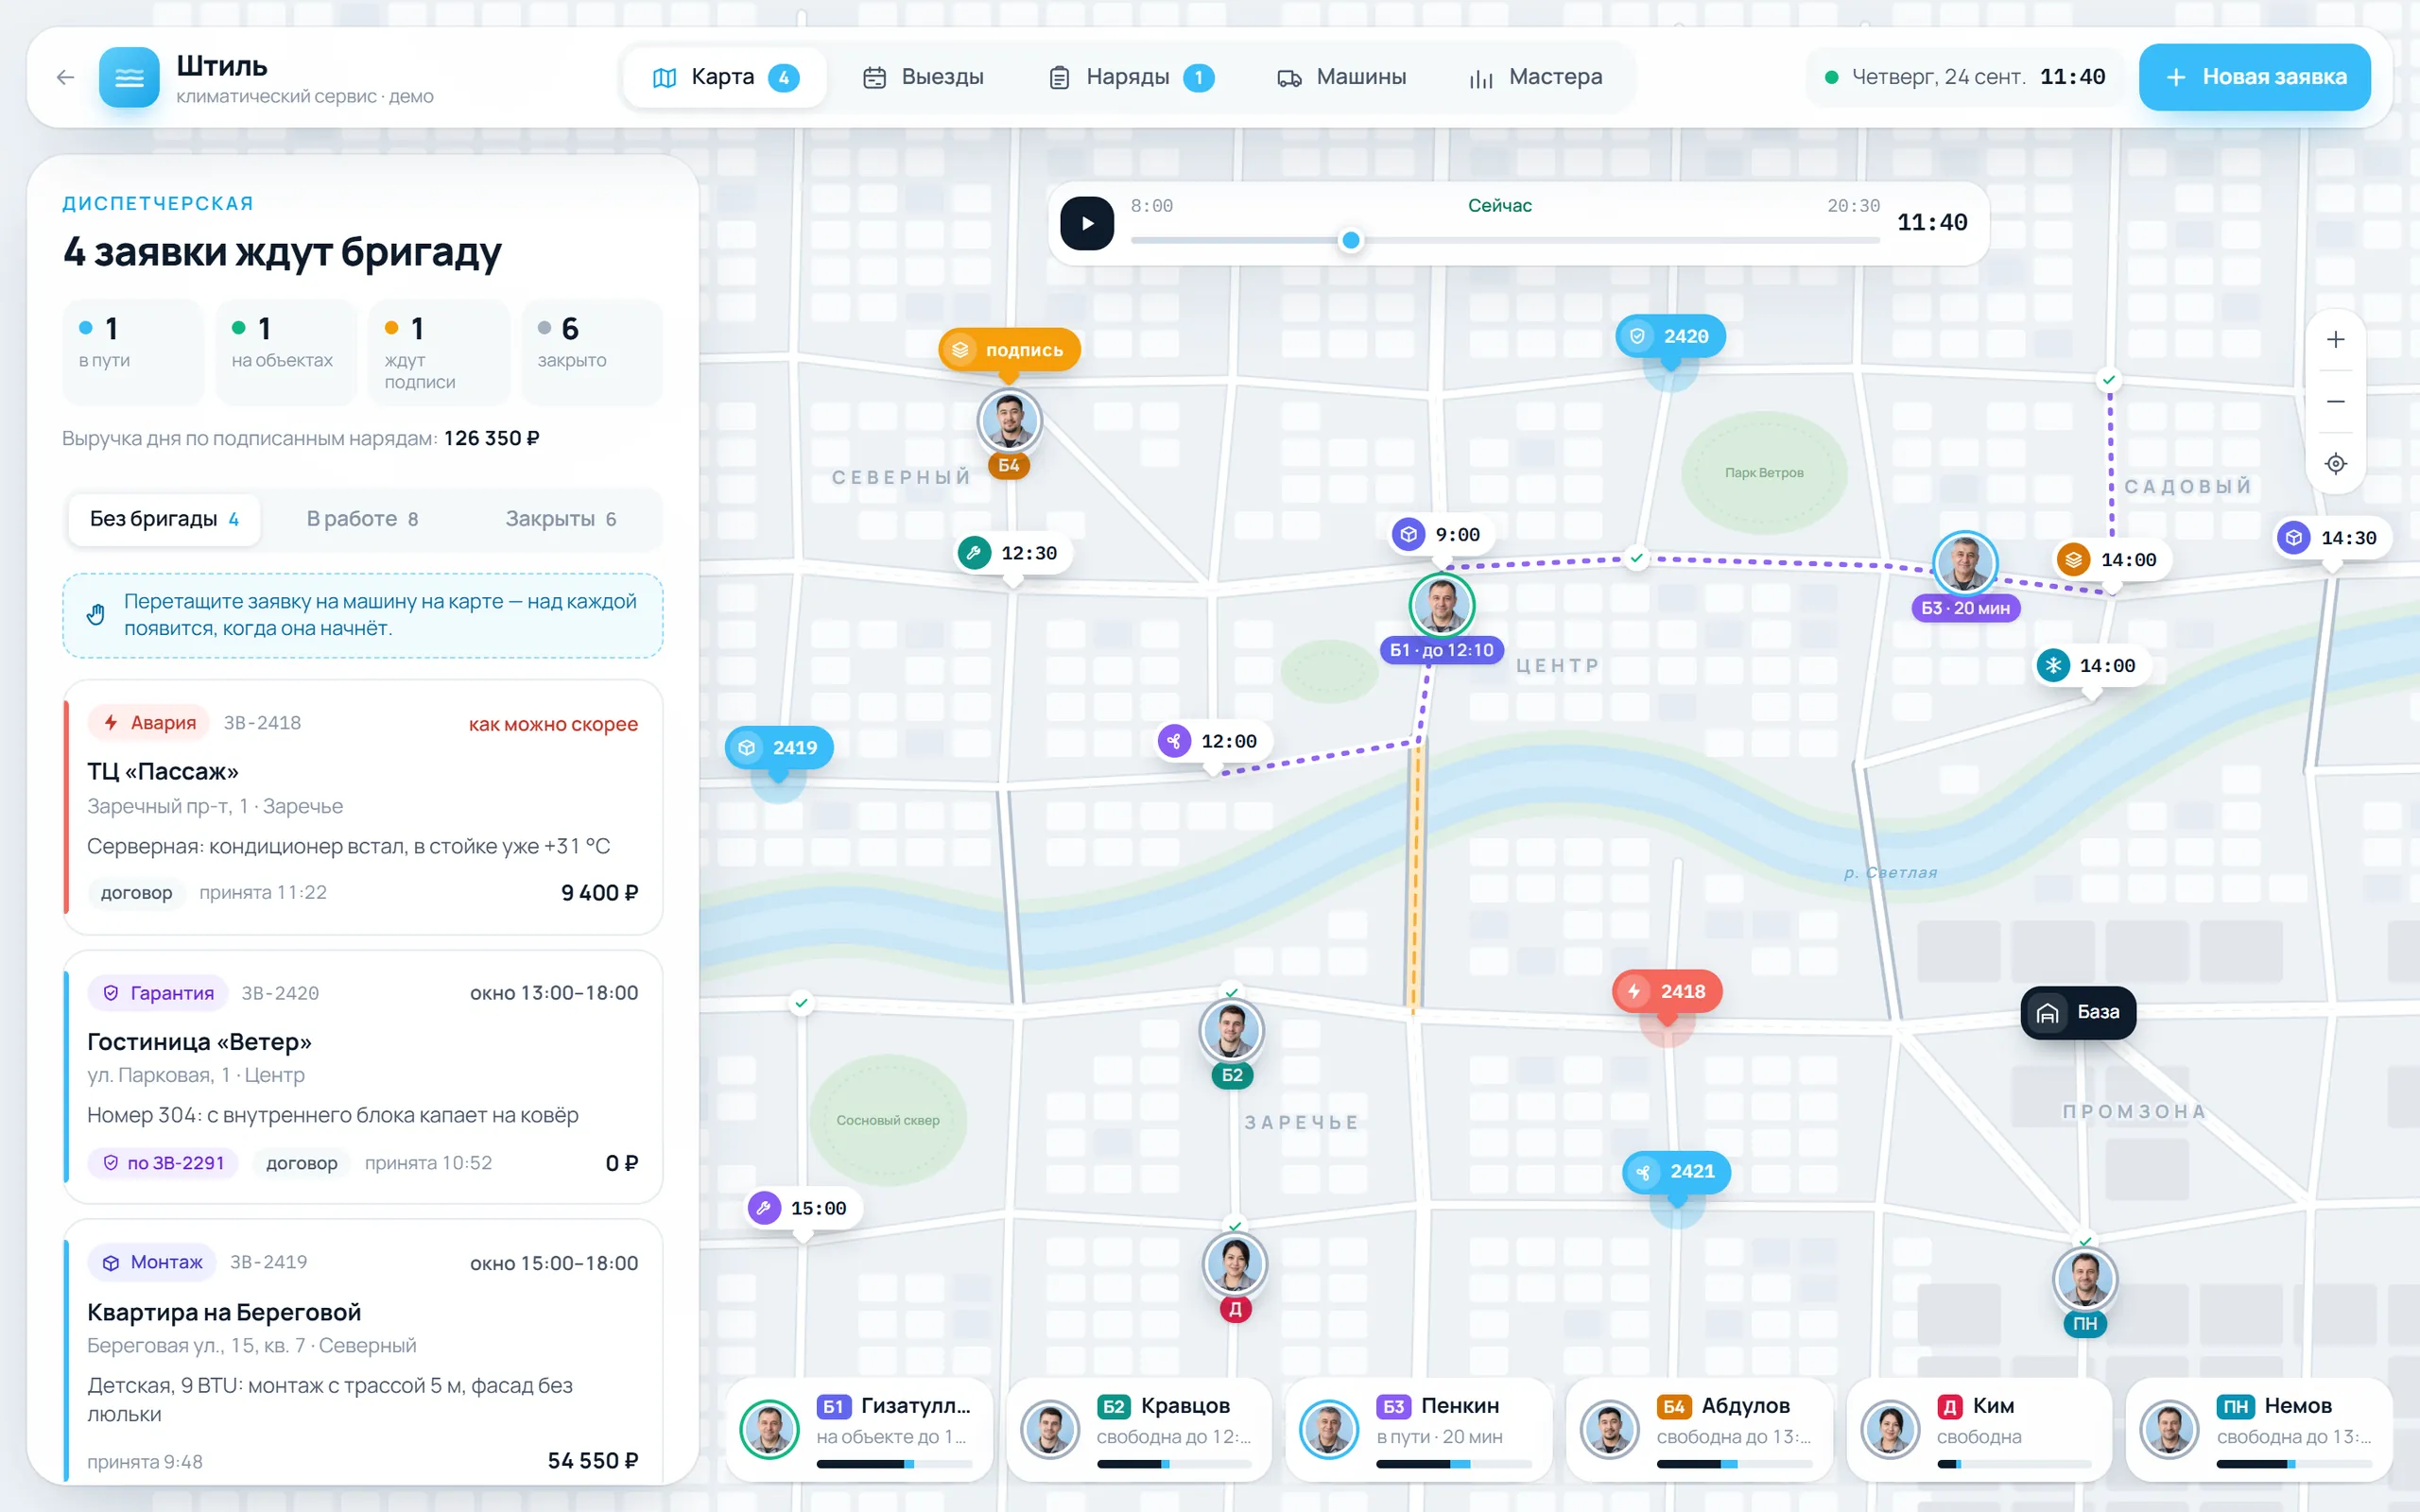Click the Абдулов crew card
This screenshot has width=2420, height=1512.
coord(1698,1429)
